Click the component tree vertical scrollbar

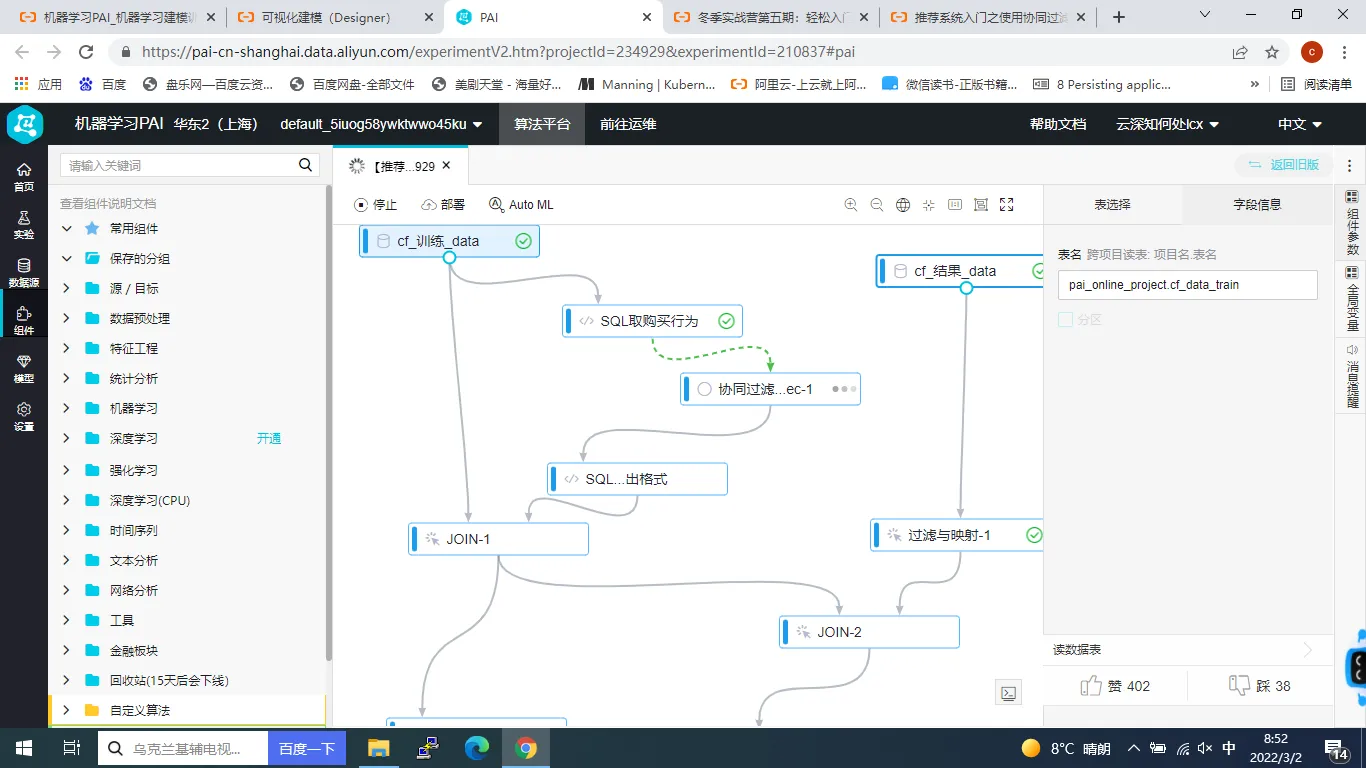click(328, 423)
